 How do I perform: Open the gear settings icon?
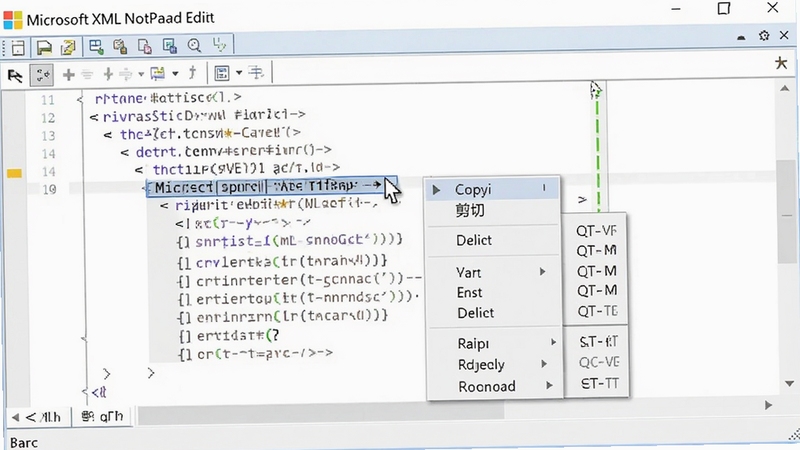click(764, 36)
